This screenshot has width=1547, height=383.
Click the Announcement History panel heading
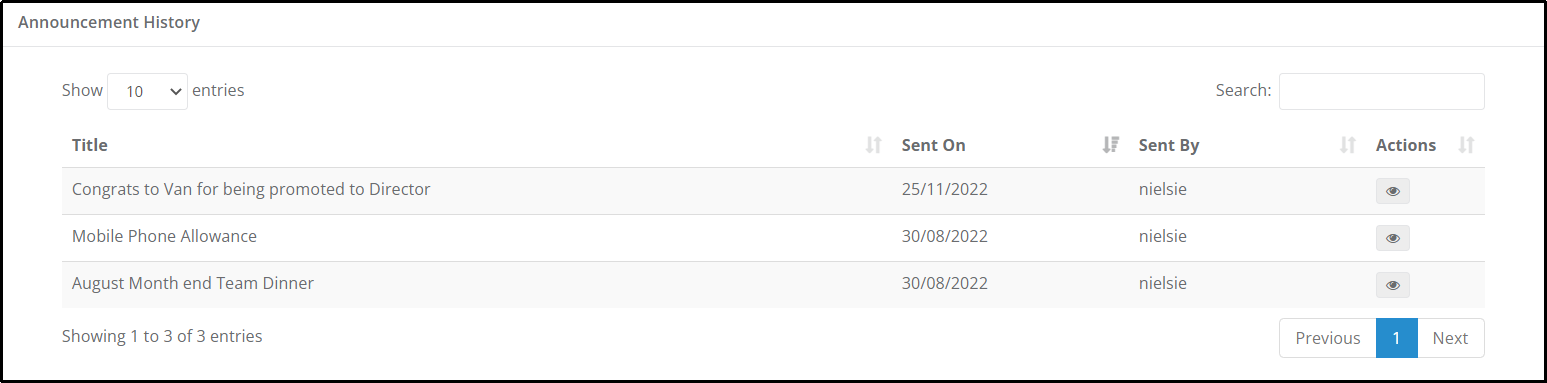(x=109, y=22)
